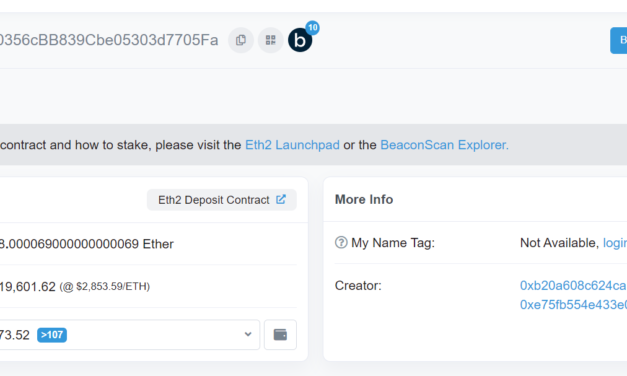Click the My Name Tag: label
This screenshot has height=376, width=627.
(x=393, y=243)
